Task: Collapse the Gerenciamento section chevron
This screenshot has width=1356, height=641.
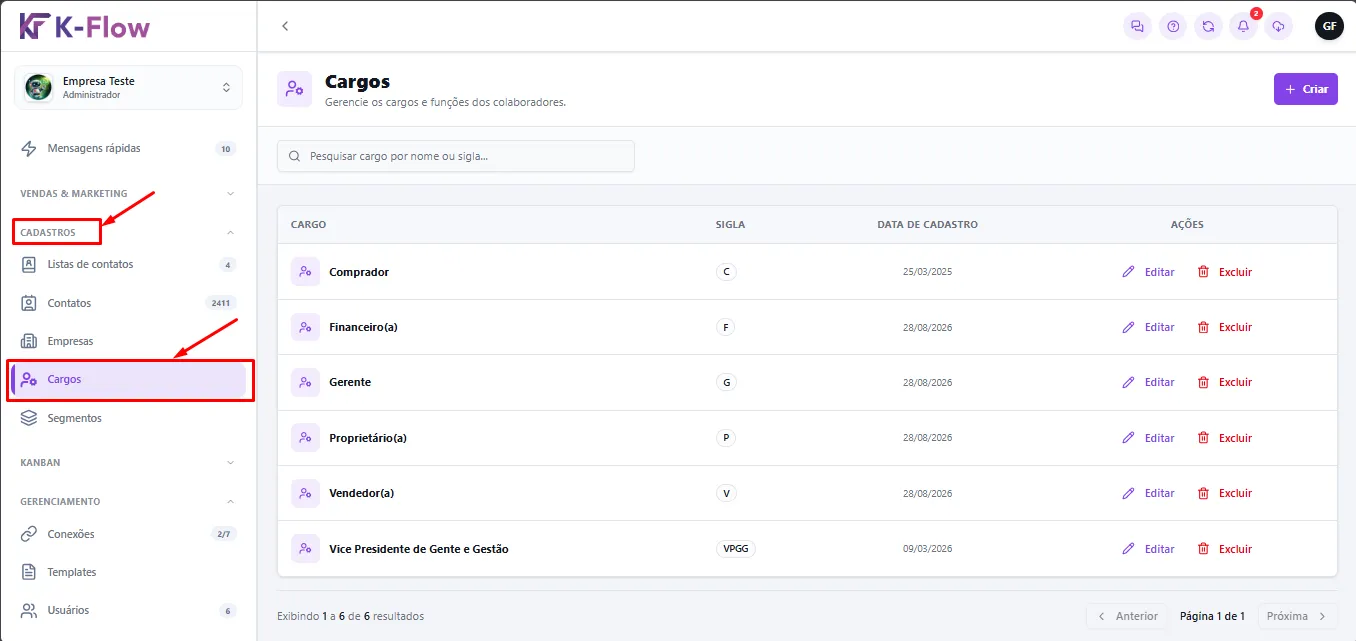Action: [230, 501]
